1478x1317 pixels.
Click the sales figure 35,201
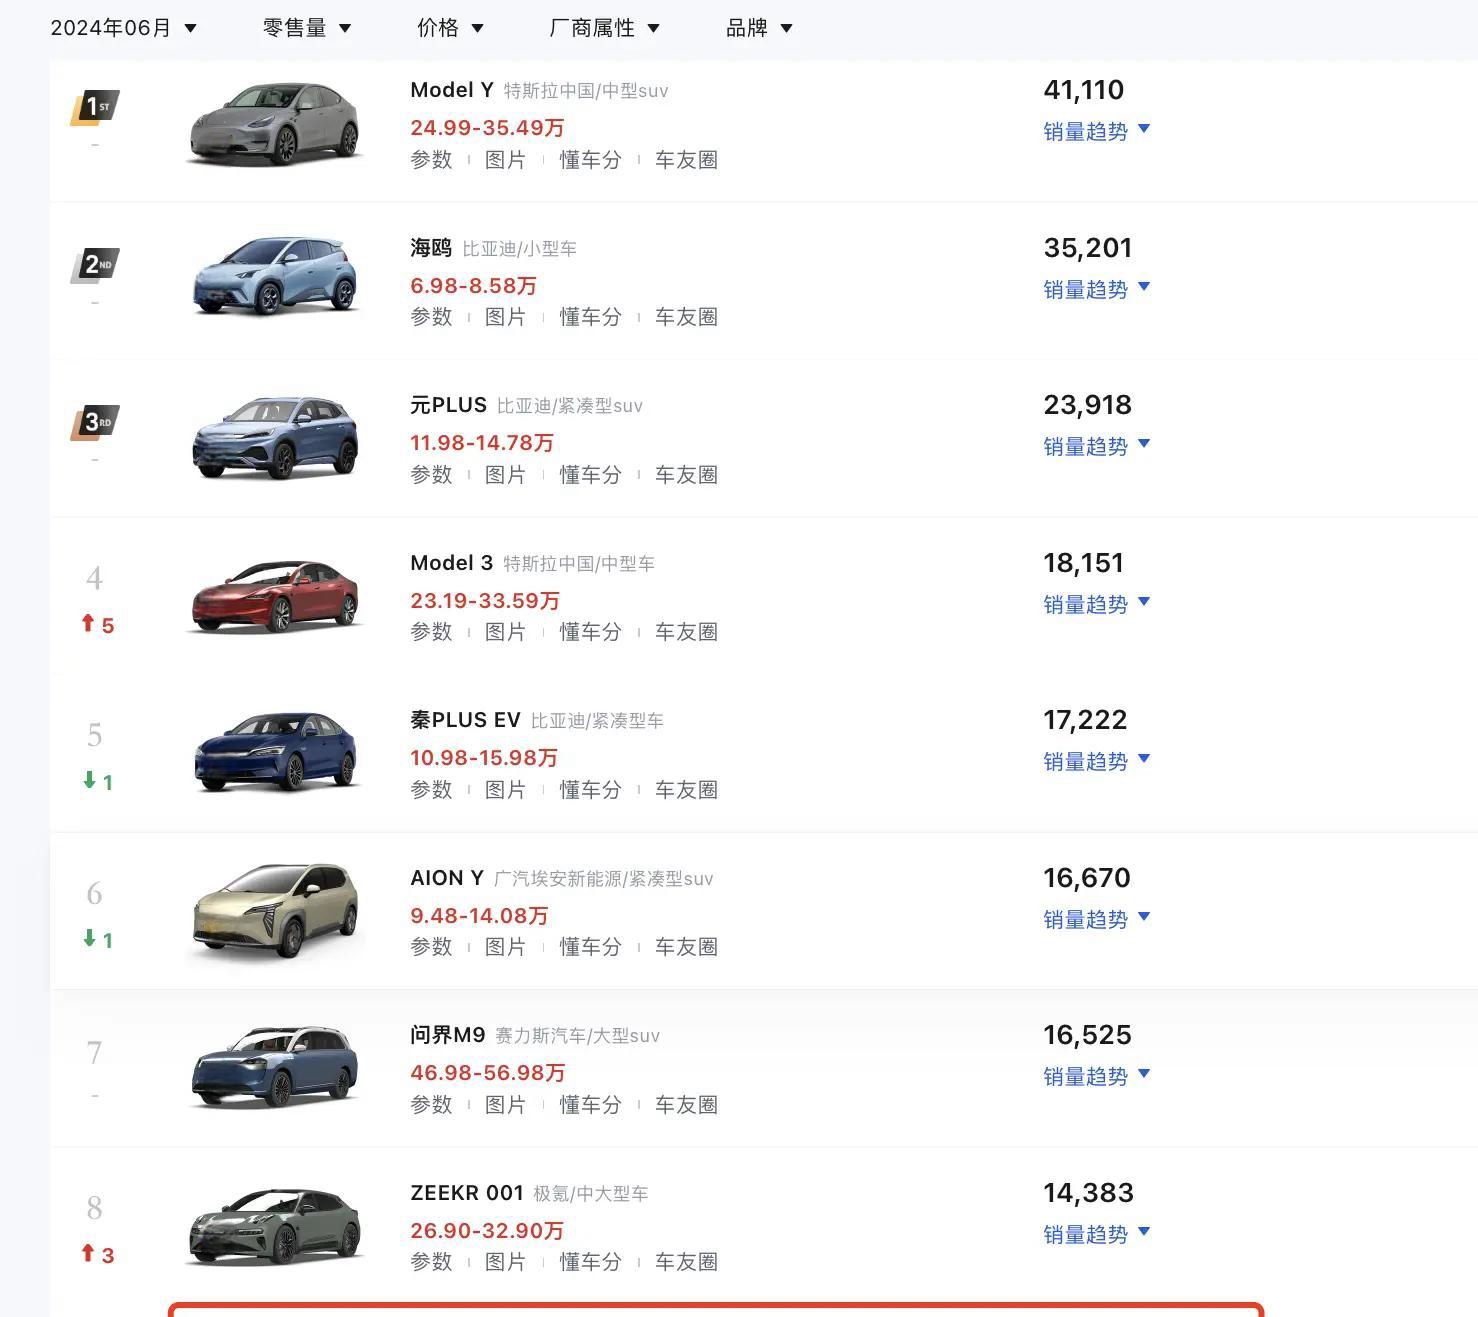(1088, 248)
